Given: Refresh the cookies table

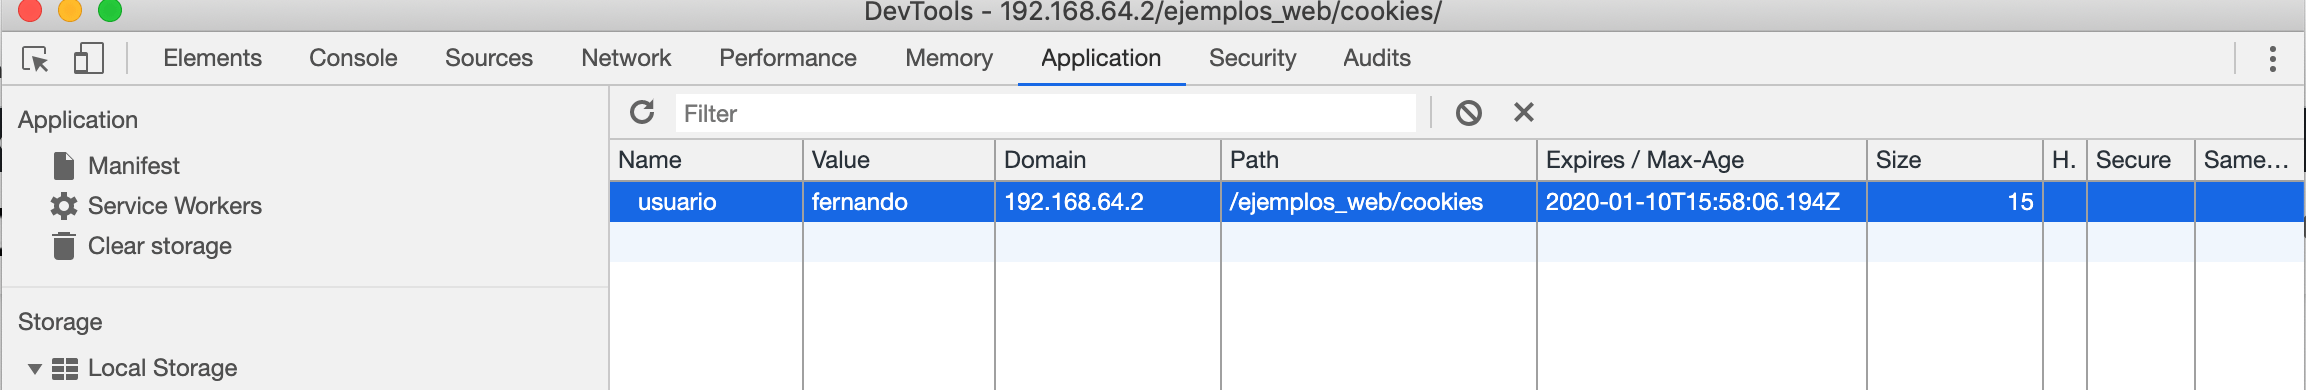Looking at the screenshot, I should coord(642,112).
